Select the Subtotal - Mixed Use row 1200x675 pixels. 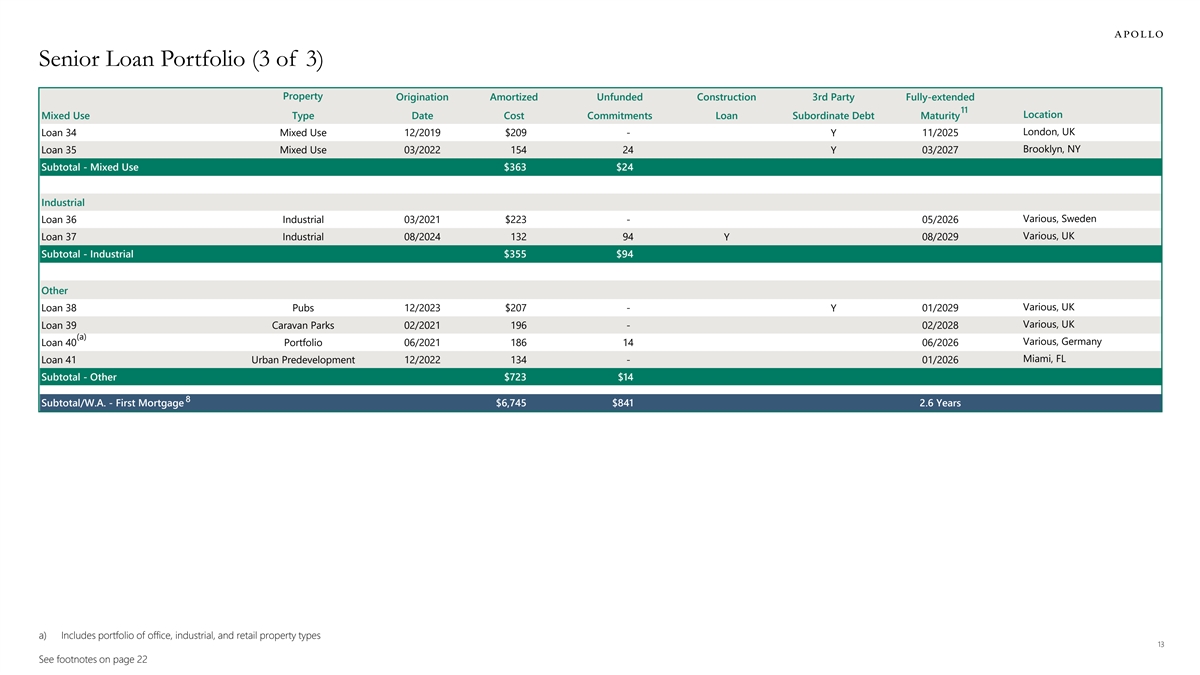(90, 167)
